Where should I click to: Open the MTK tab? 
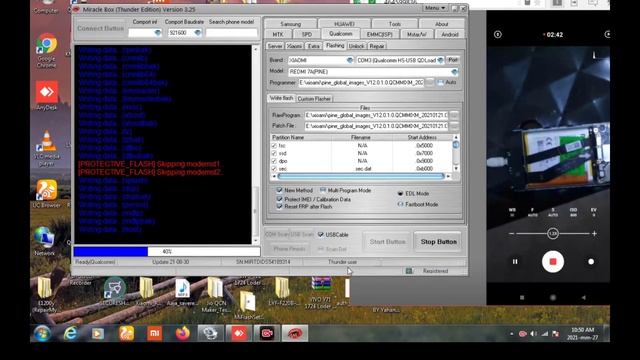(x=278, y=35)
